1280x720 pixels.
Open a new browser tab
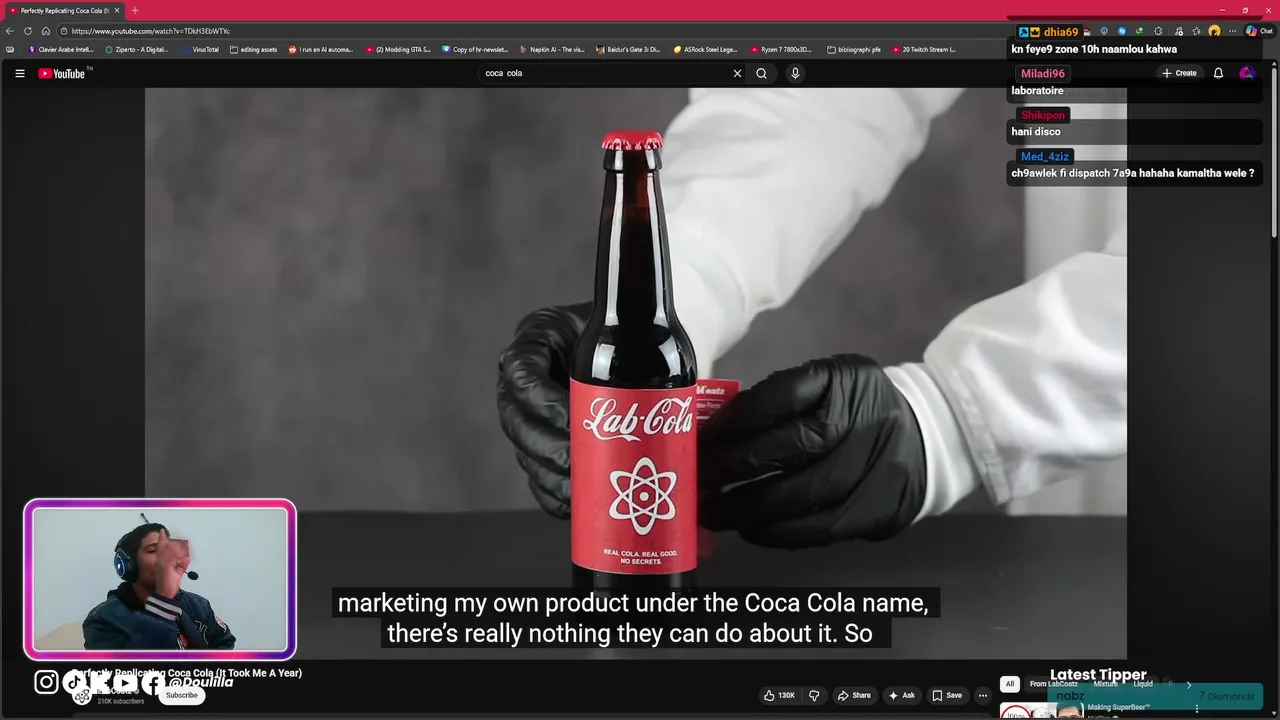(135, 10)
